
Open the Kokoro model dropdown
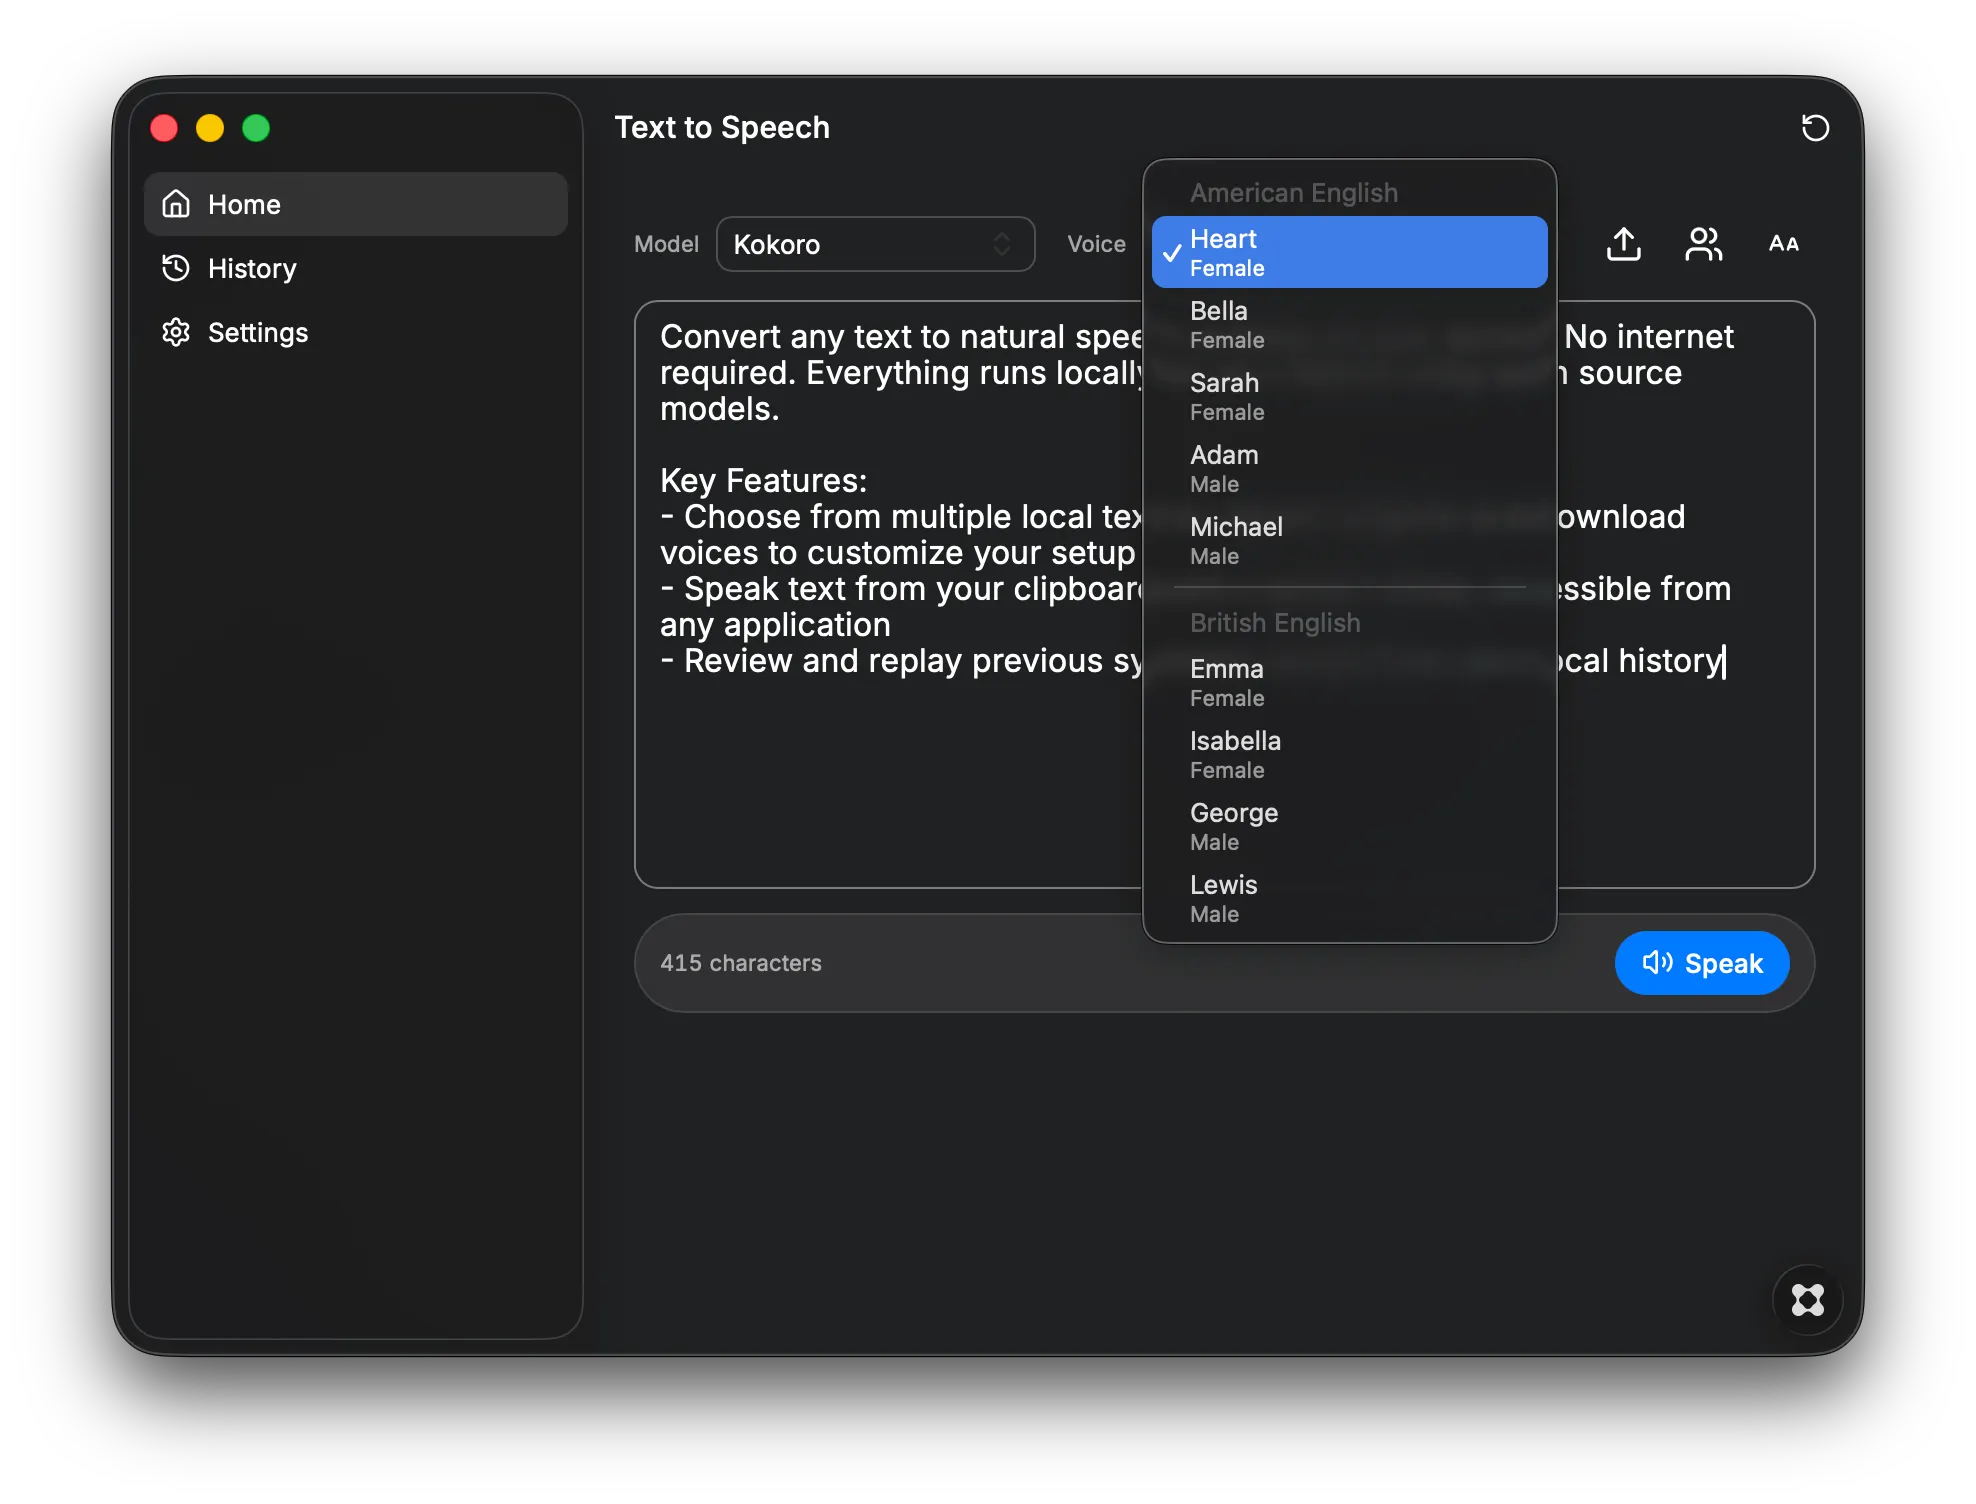click(875, 244)
